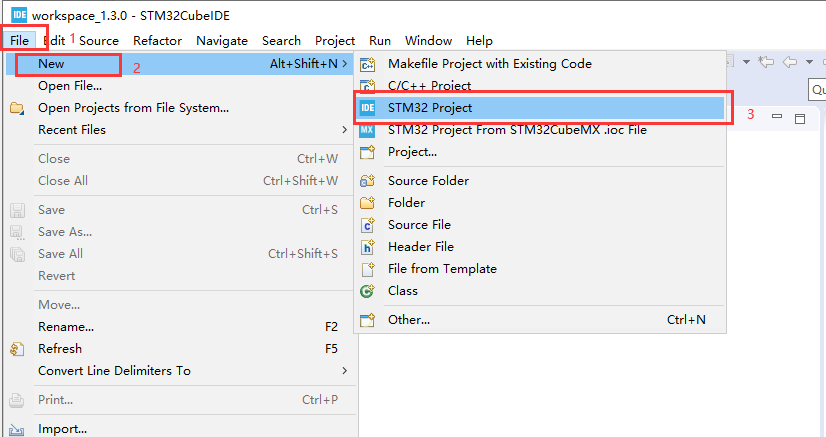Click the last edit location arrow icon

point(767,63)
